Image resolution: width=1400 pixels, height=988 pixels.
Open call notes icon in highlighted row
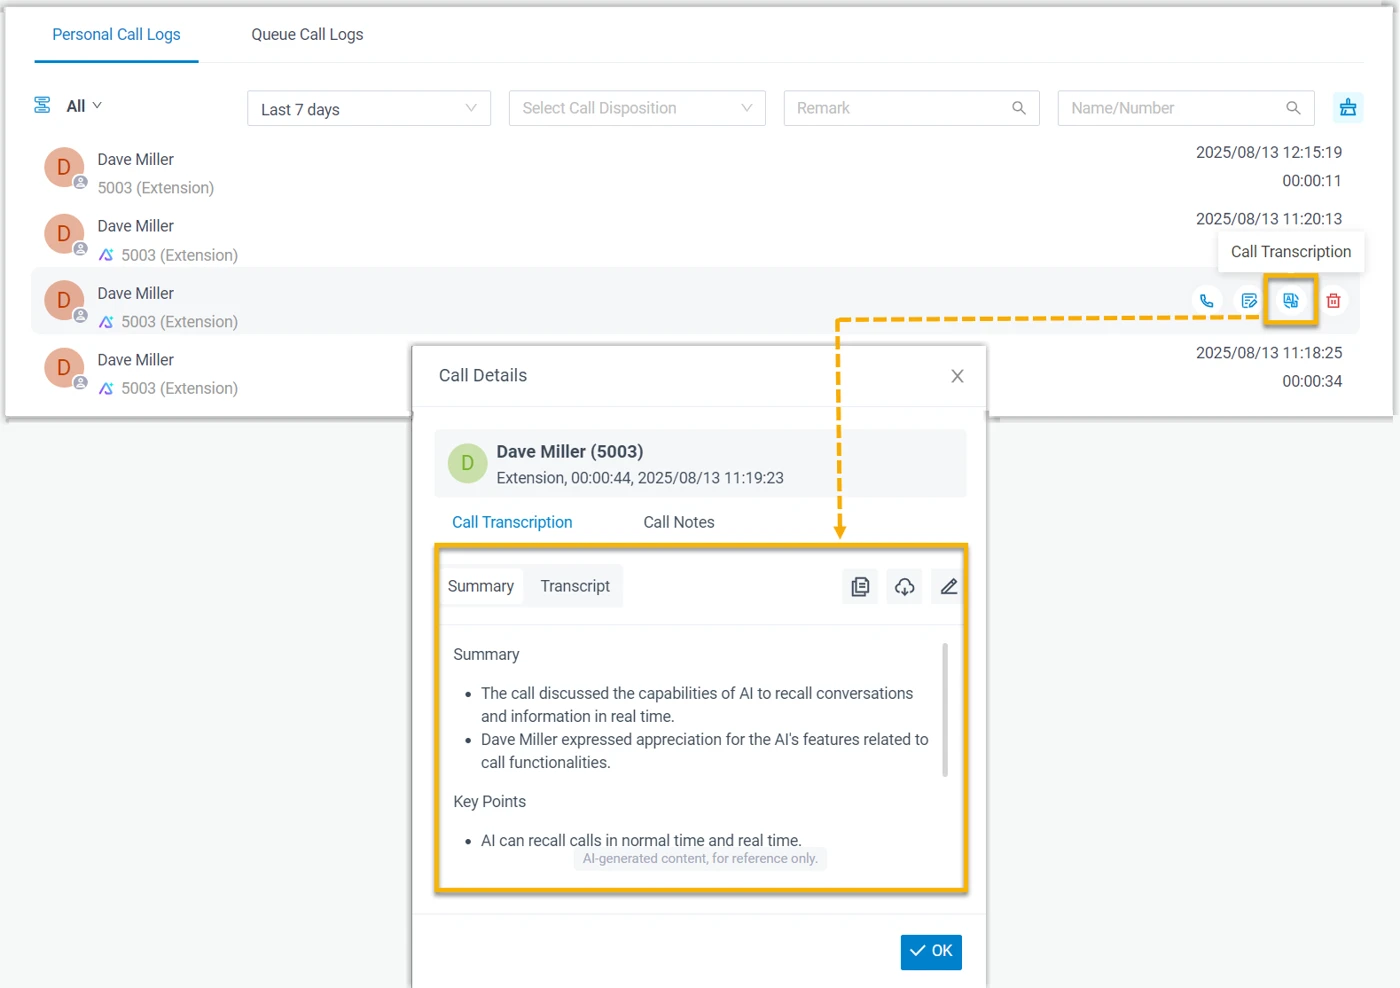pos(1249,300)
